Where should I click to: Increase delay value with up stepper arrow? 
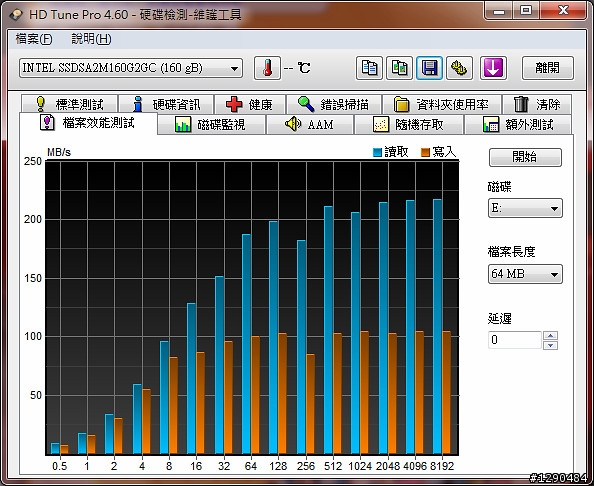pos(550,336)
